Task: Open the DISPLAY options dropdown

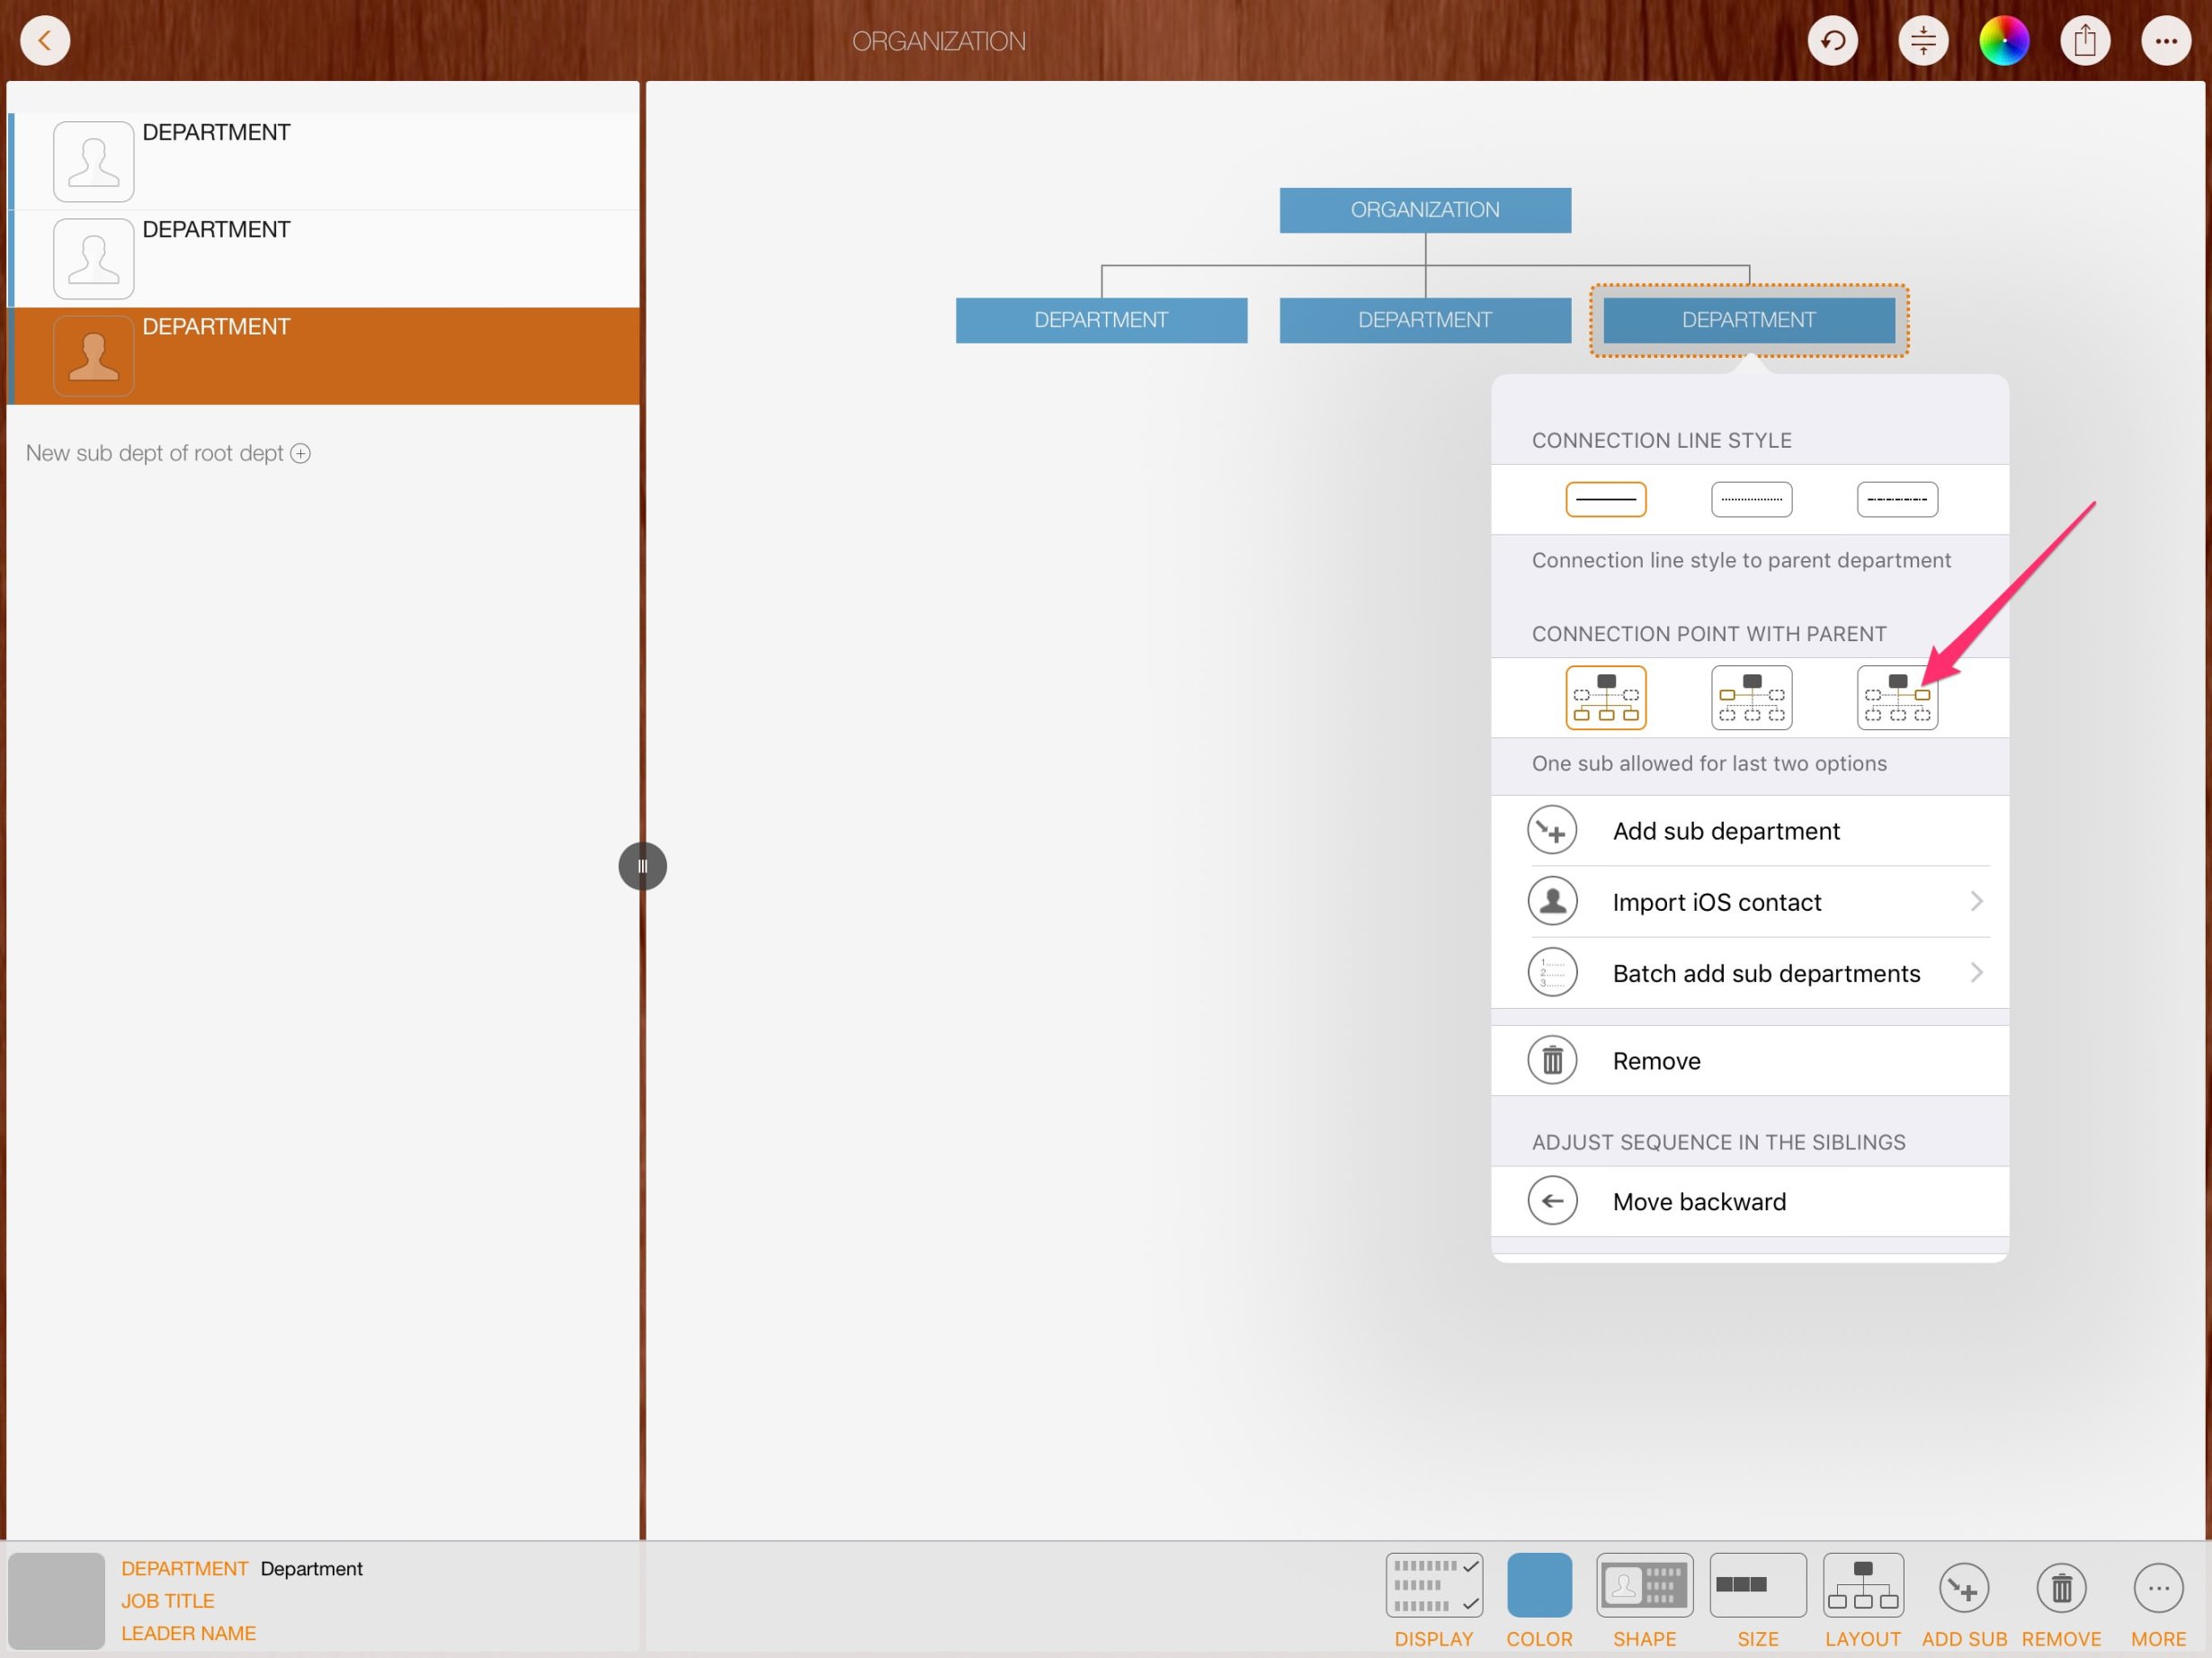Action: (1433, 1585)
